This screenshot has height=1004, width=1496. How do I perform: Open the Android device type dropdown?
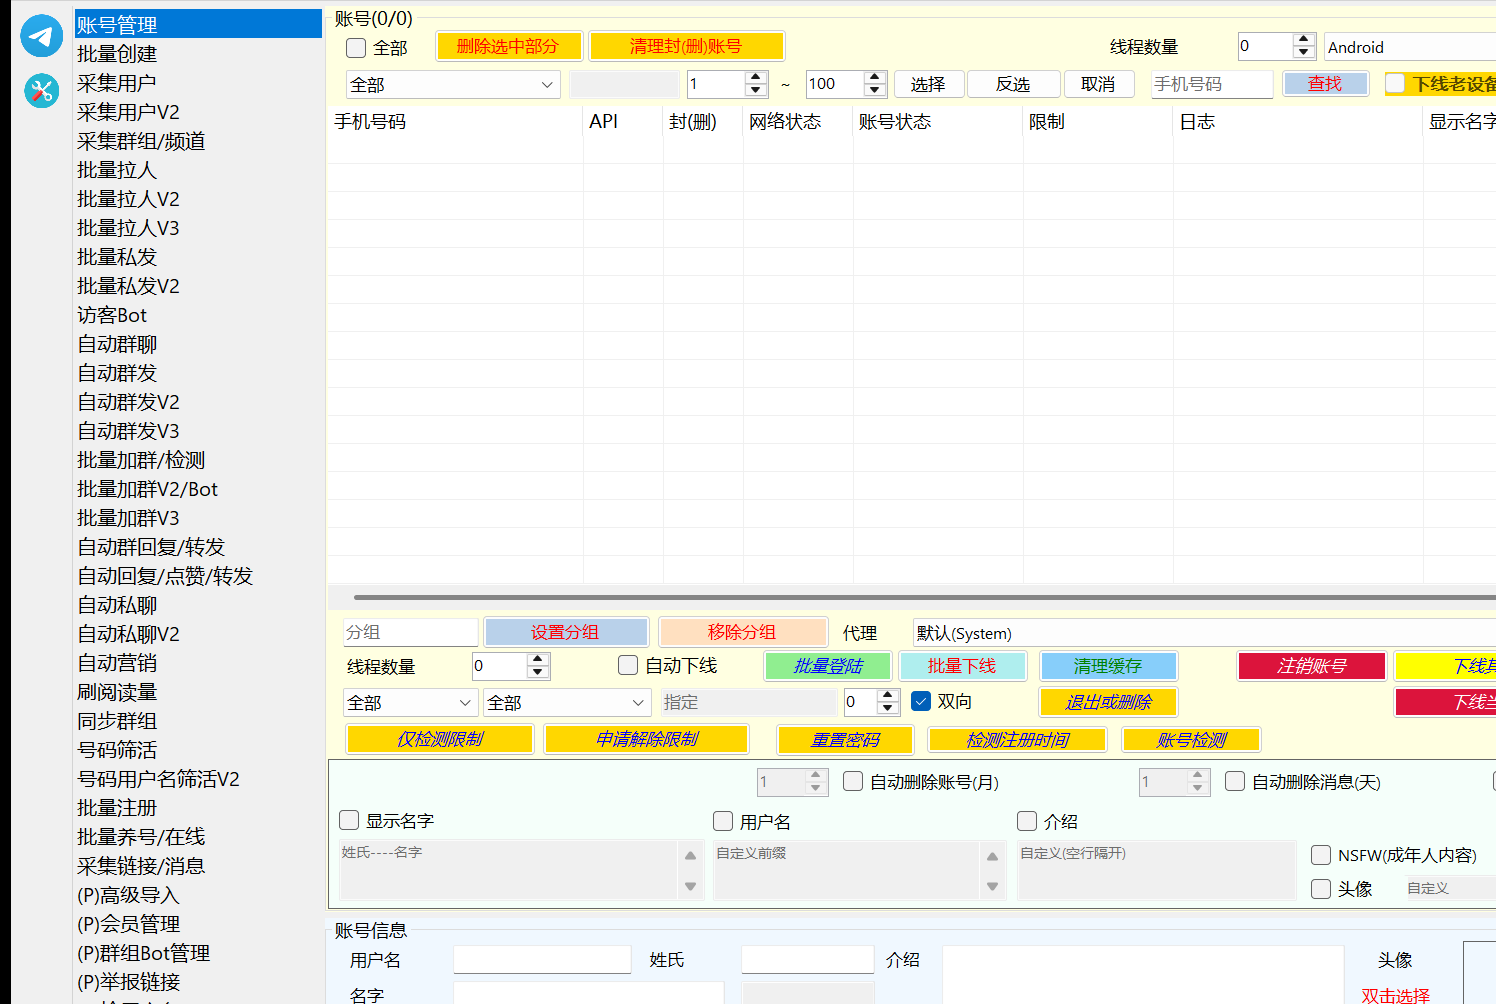pos(1410,47)
